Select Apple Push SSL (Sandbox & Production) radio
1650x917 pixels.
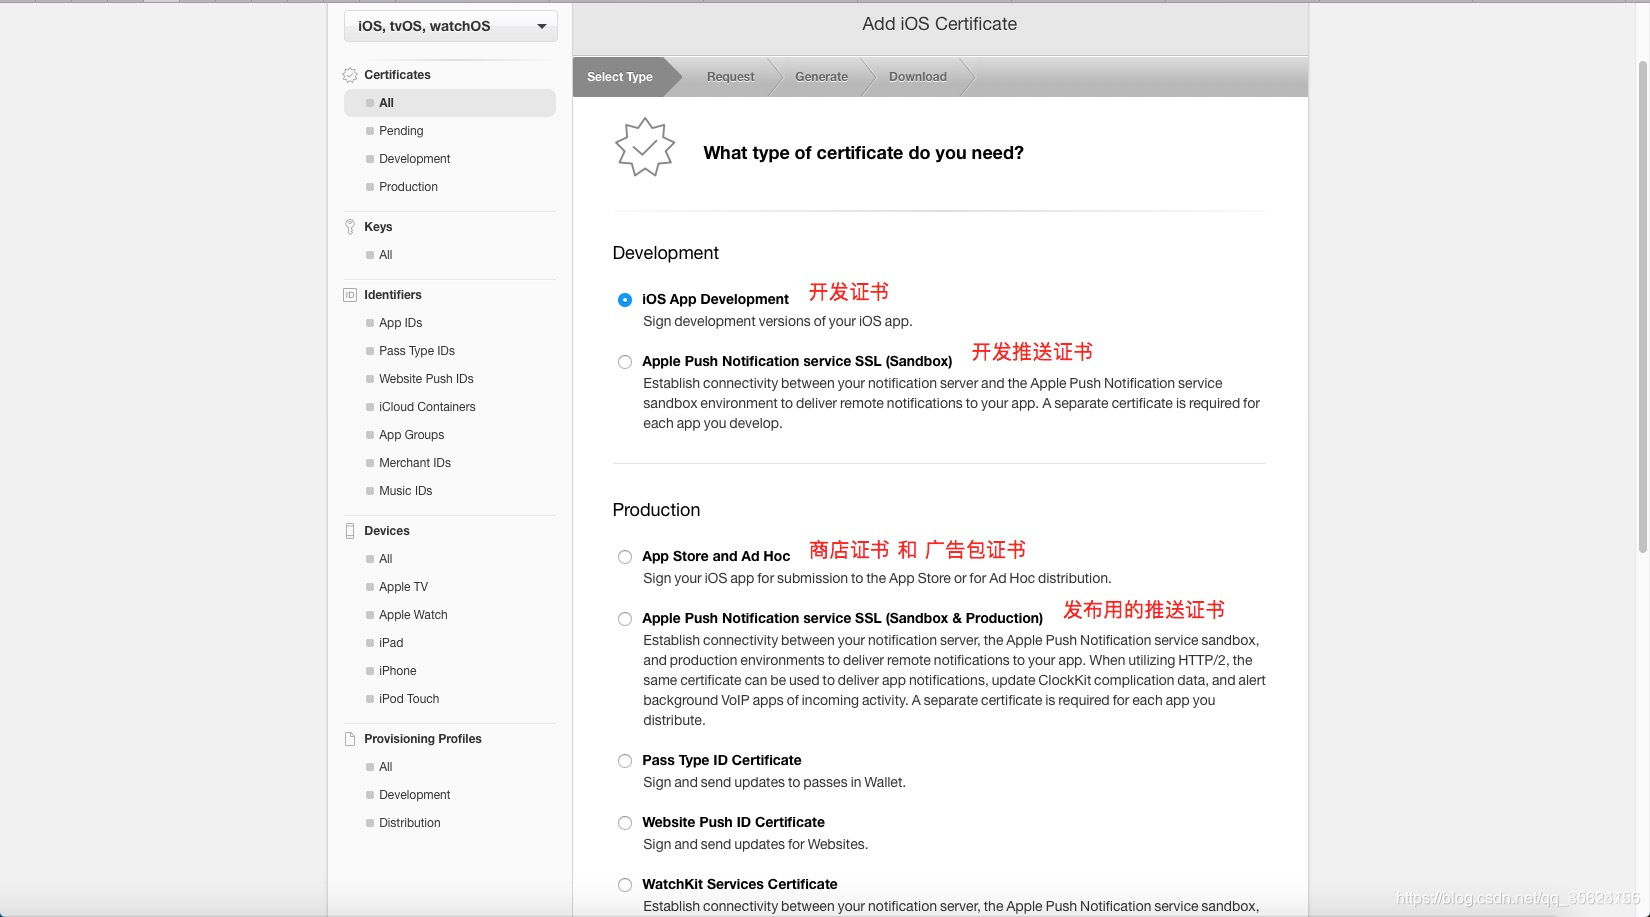tap(625, 619)
